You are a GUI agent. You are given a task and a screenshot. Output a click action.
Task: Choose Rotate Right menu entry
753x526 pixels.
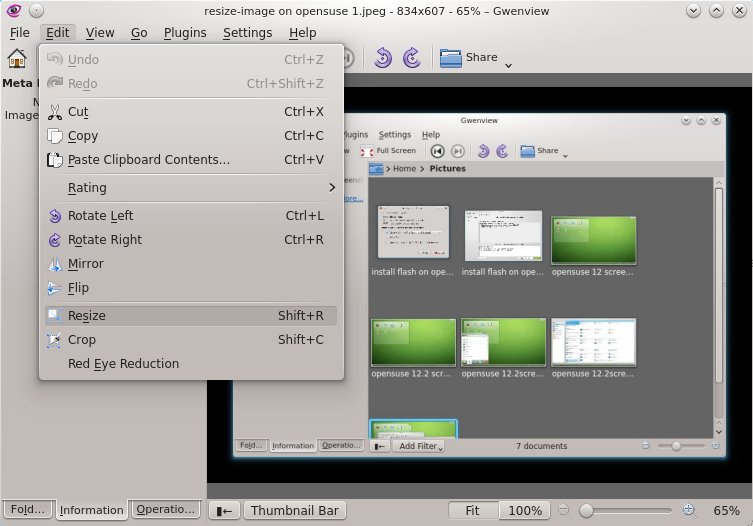click(x=191, y=240)
